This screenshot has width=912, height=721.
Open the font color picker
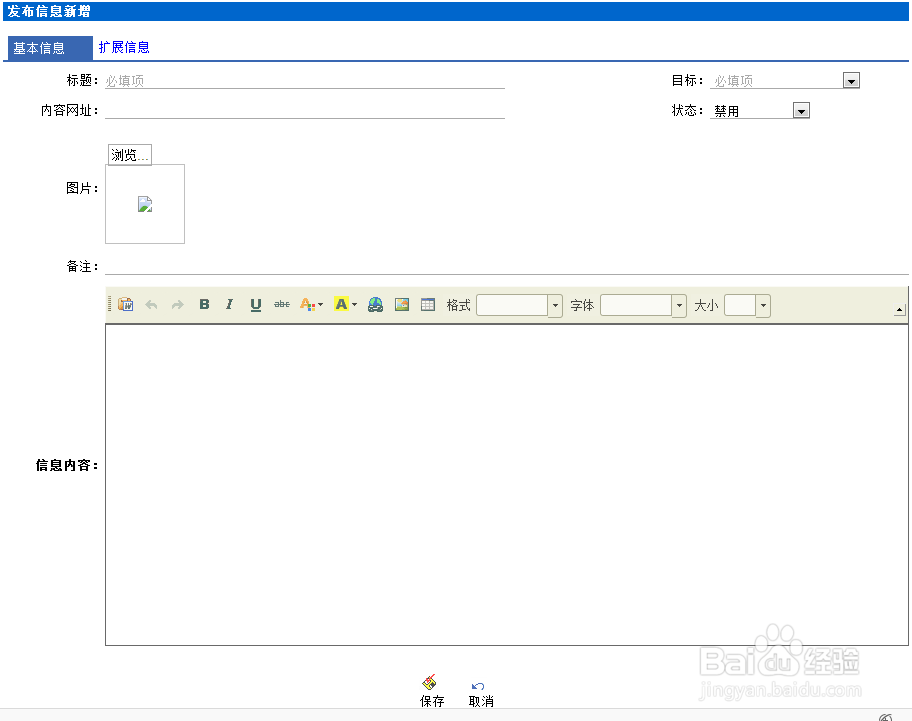[x=311, y=304]
